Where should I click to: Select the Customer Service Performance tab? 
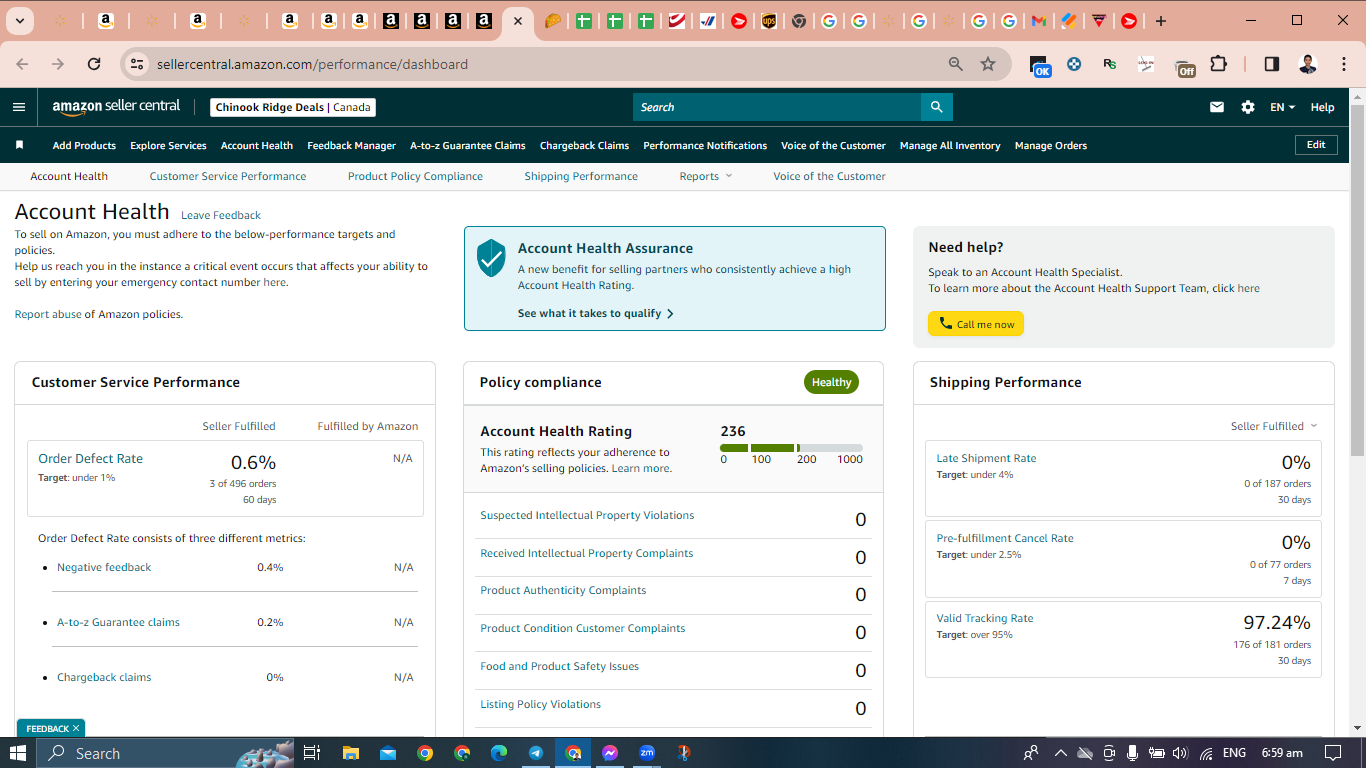(x=228, y=176)
